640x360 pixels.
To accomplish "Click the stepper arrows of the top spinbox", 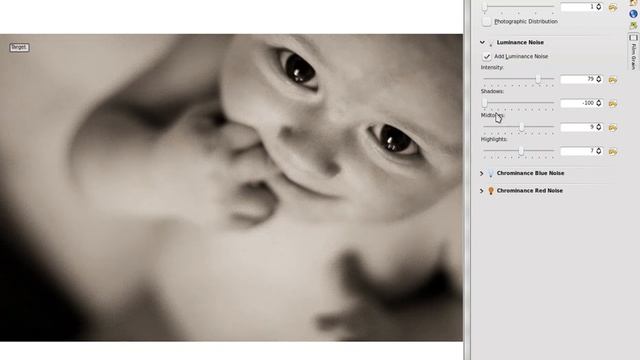I will 599,7.
